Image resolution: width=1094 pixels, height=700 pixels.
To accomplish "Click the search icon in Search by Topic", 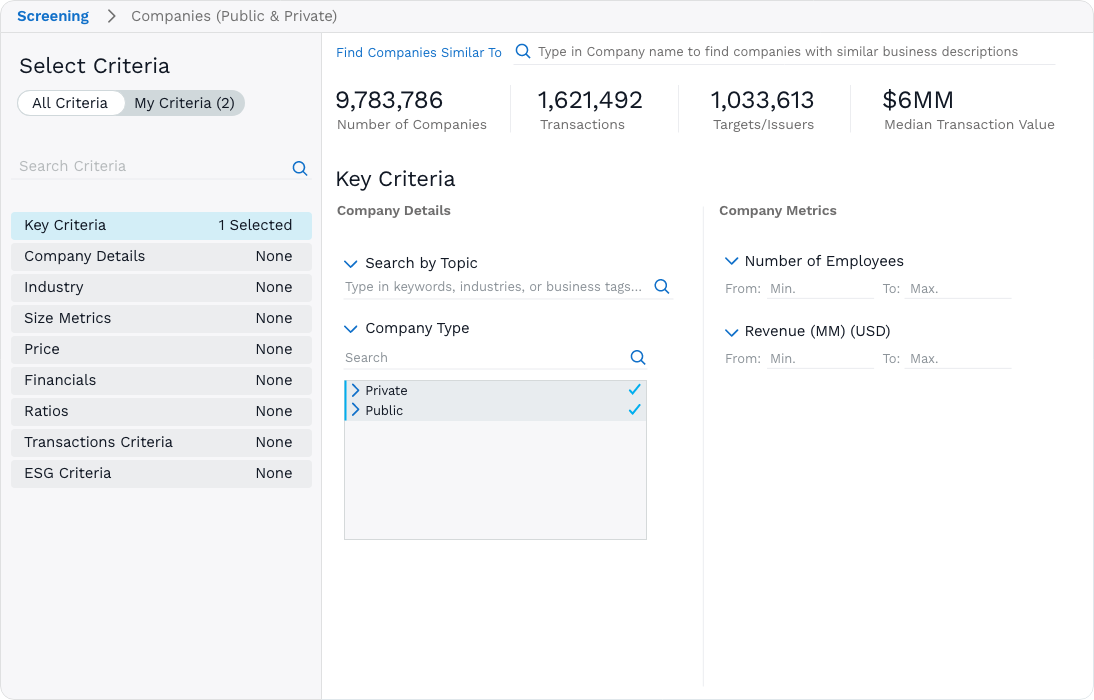I will (661, 286).
